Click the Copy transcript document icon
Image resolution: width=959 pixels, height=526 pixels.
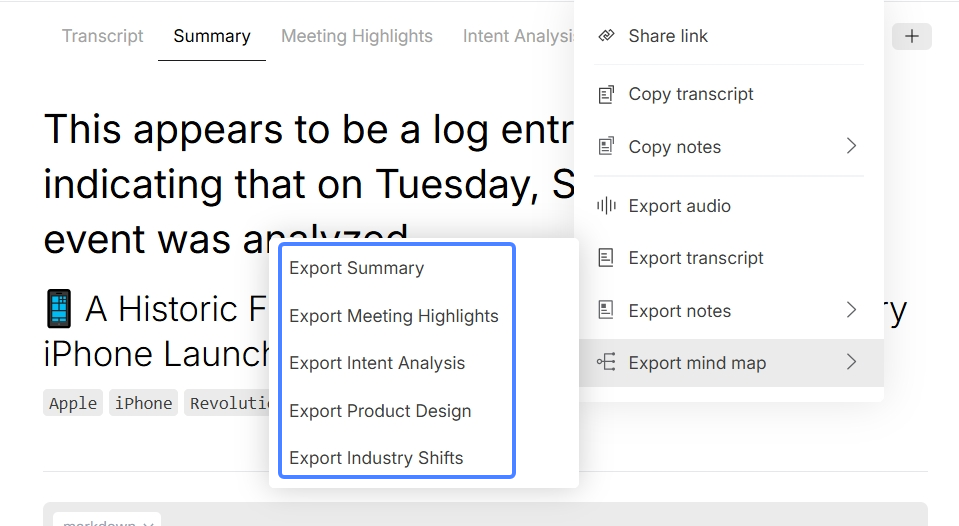[606, 94]
